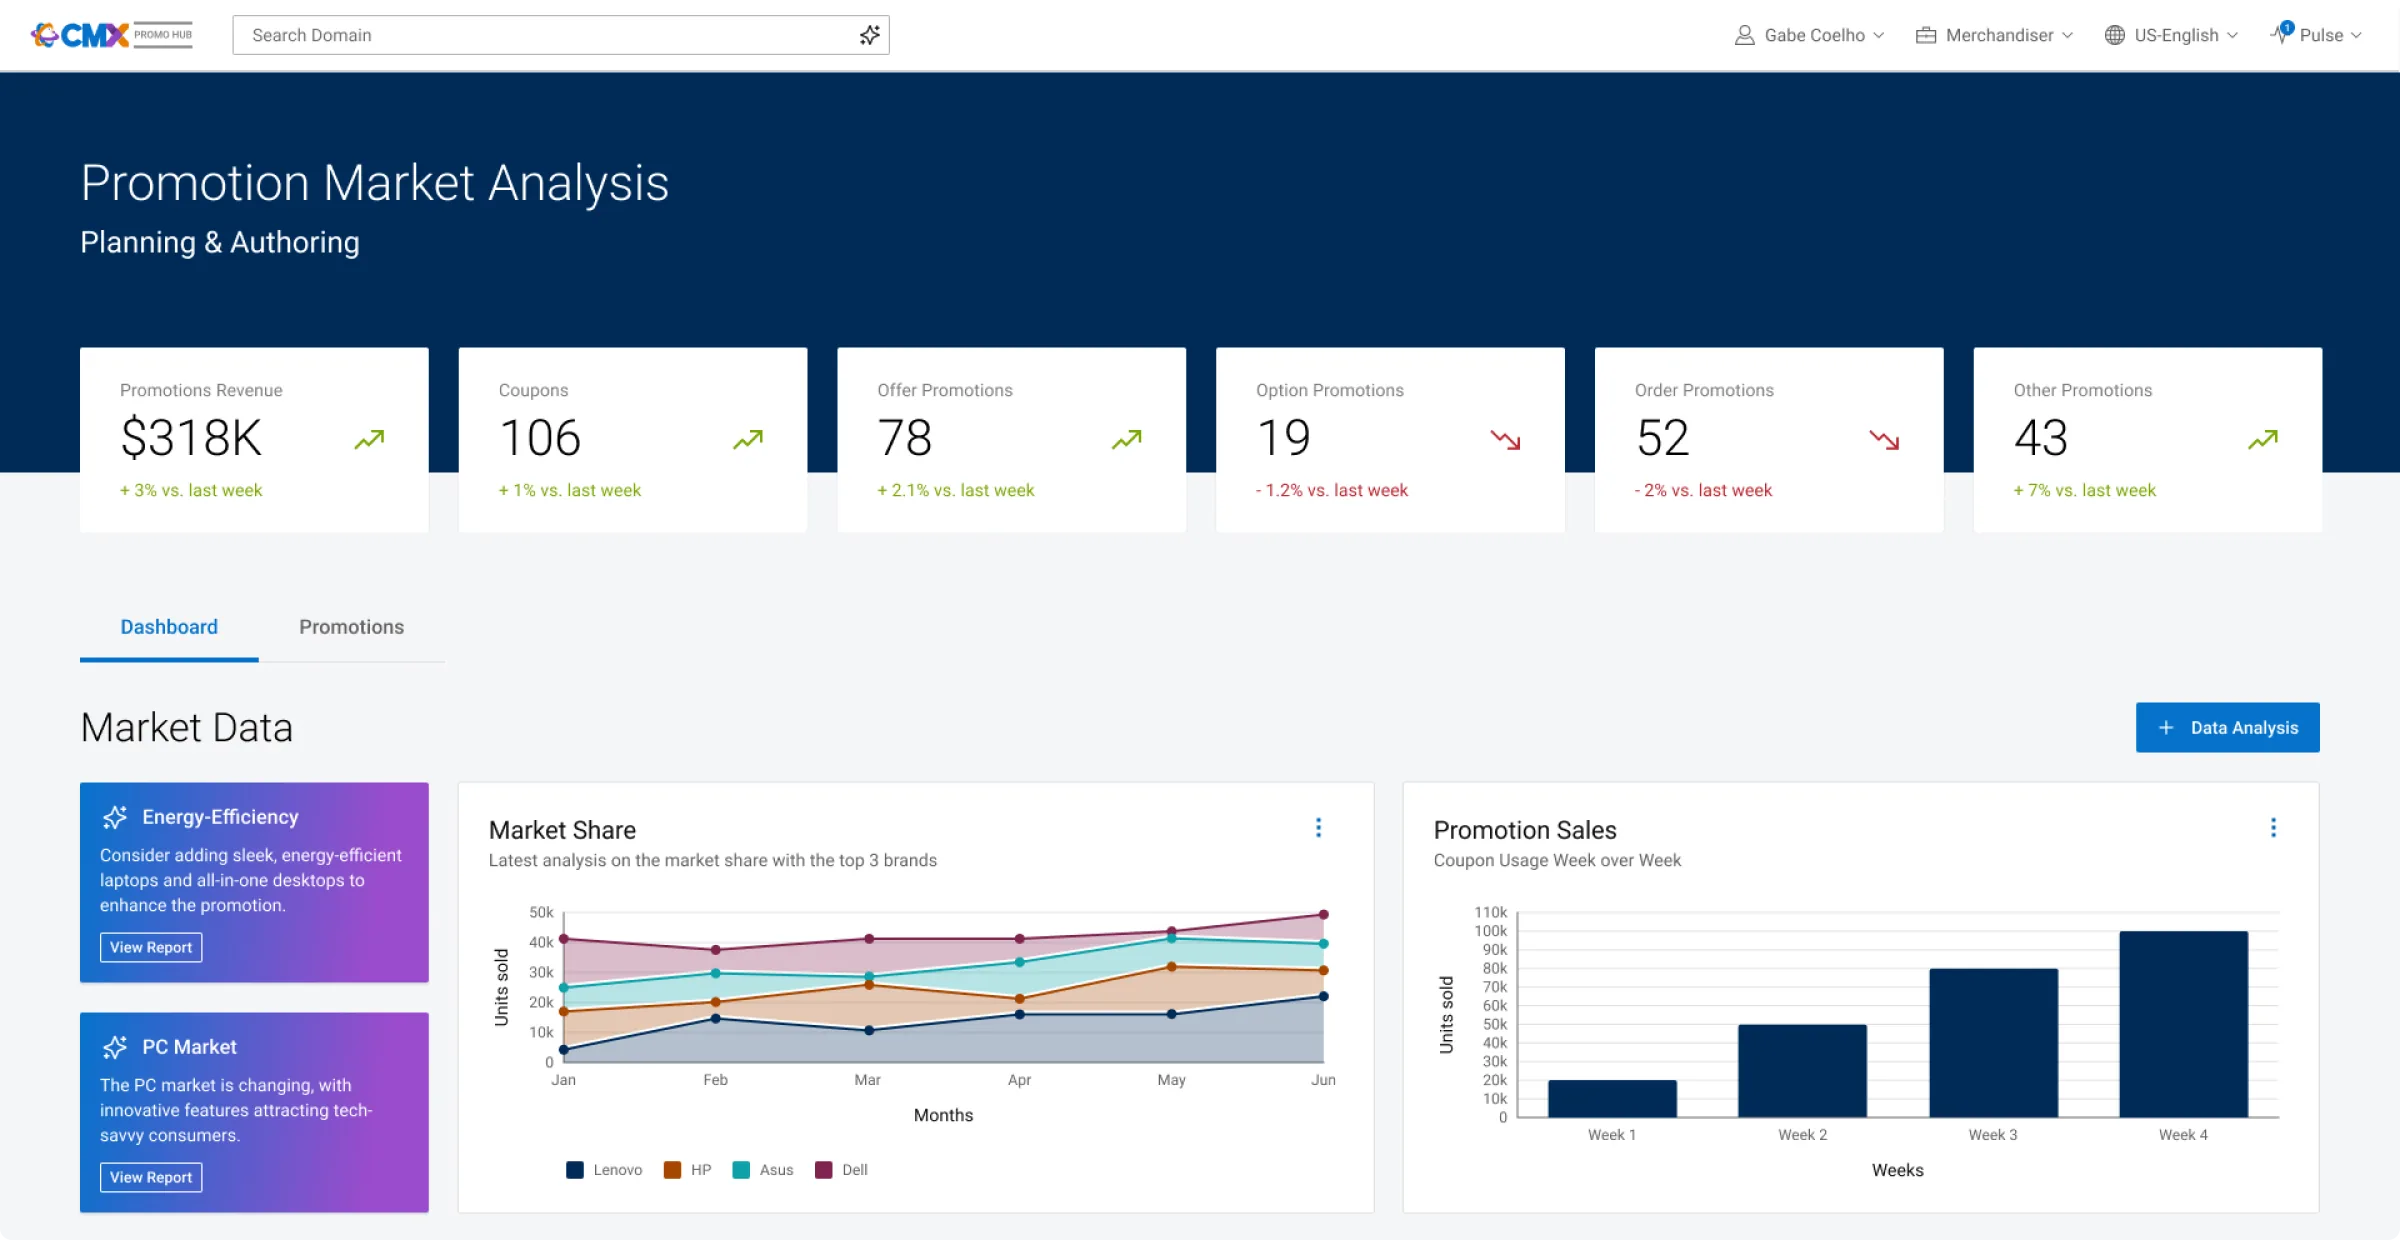Screen dimensions: 2400x1240
Task: Switch to the Dashboard tab
Action: point(169,627)
